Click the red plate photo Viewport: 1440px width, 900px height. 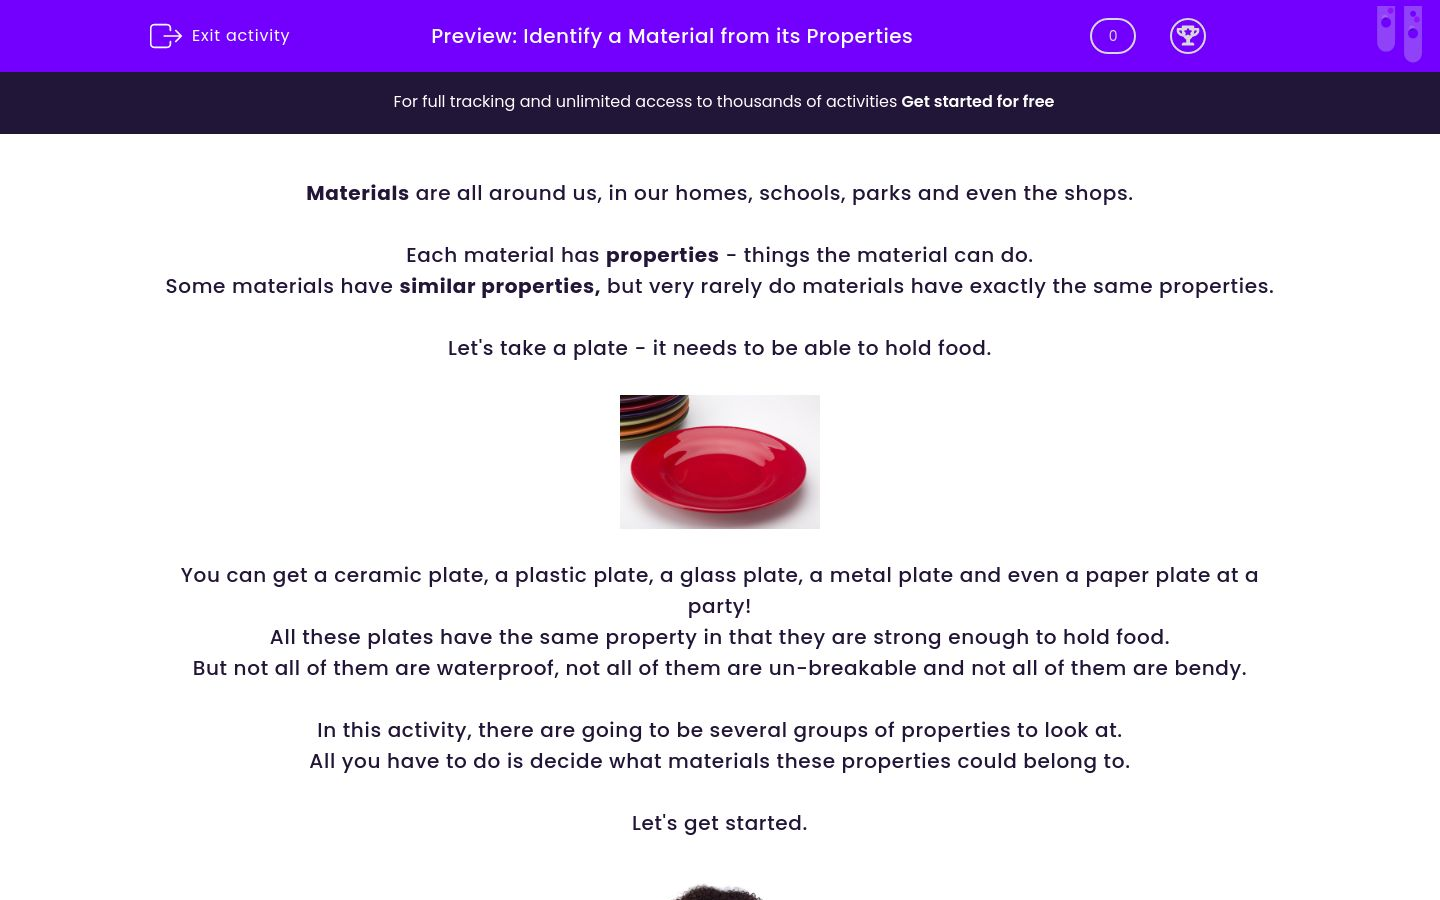tap(720, 462)
